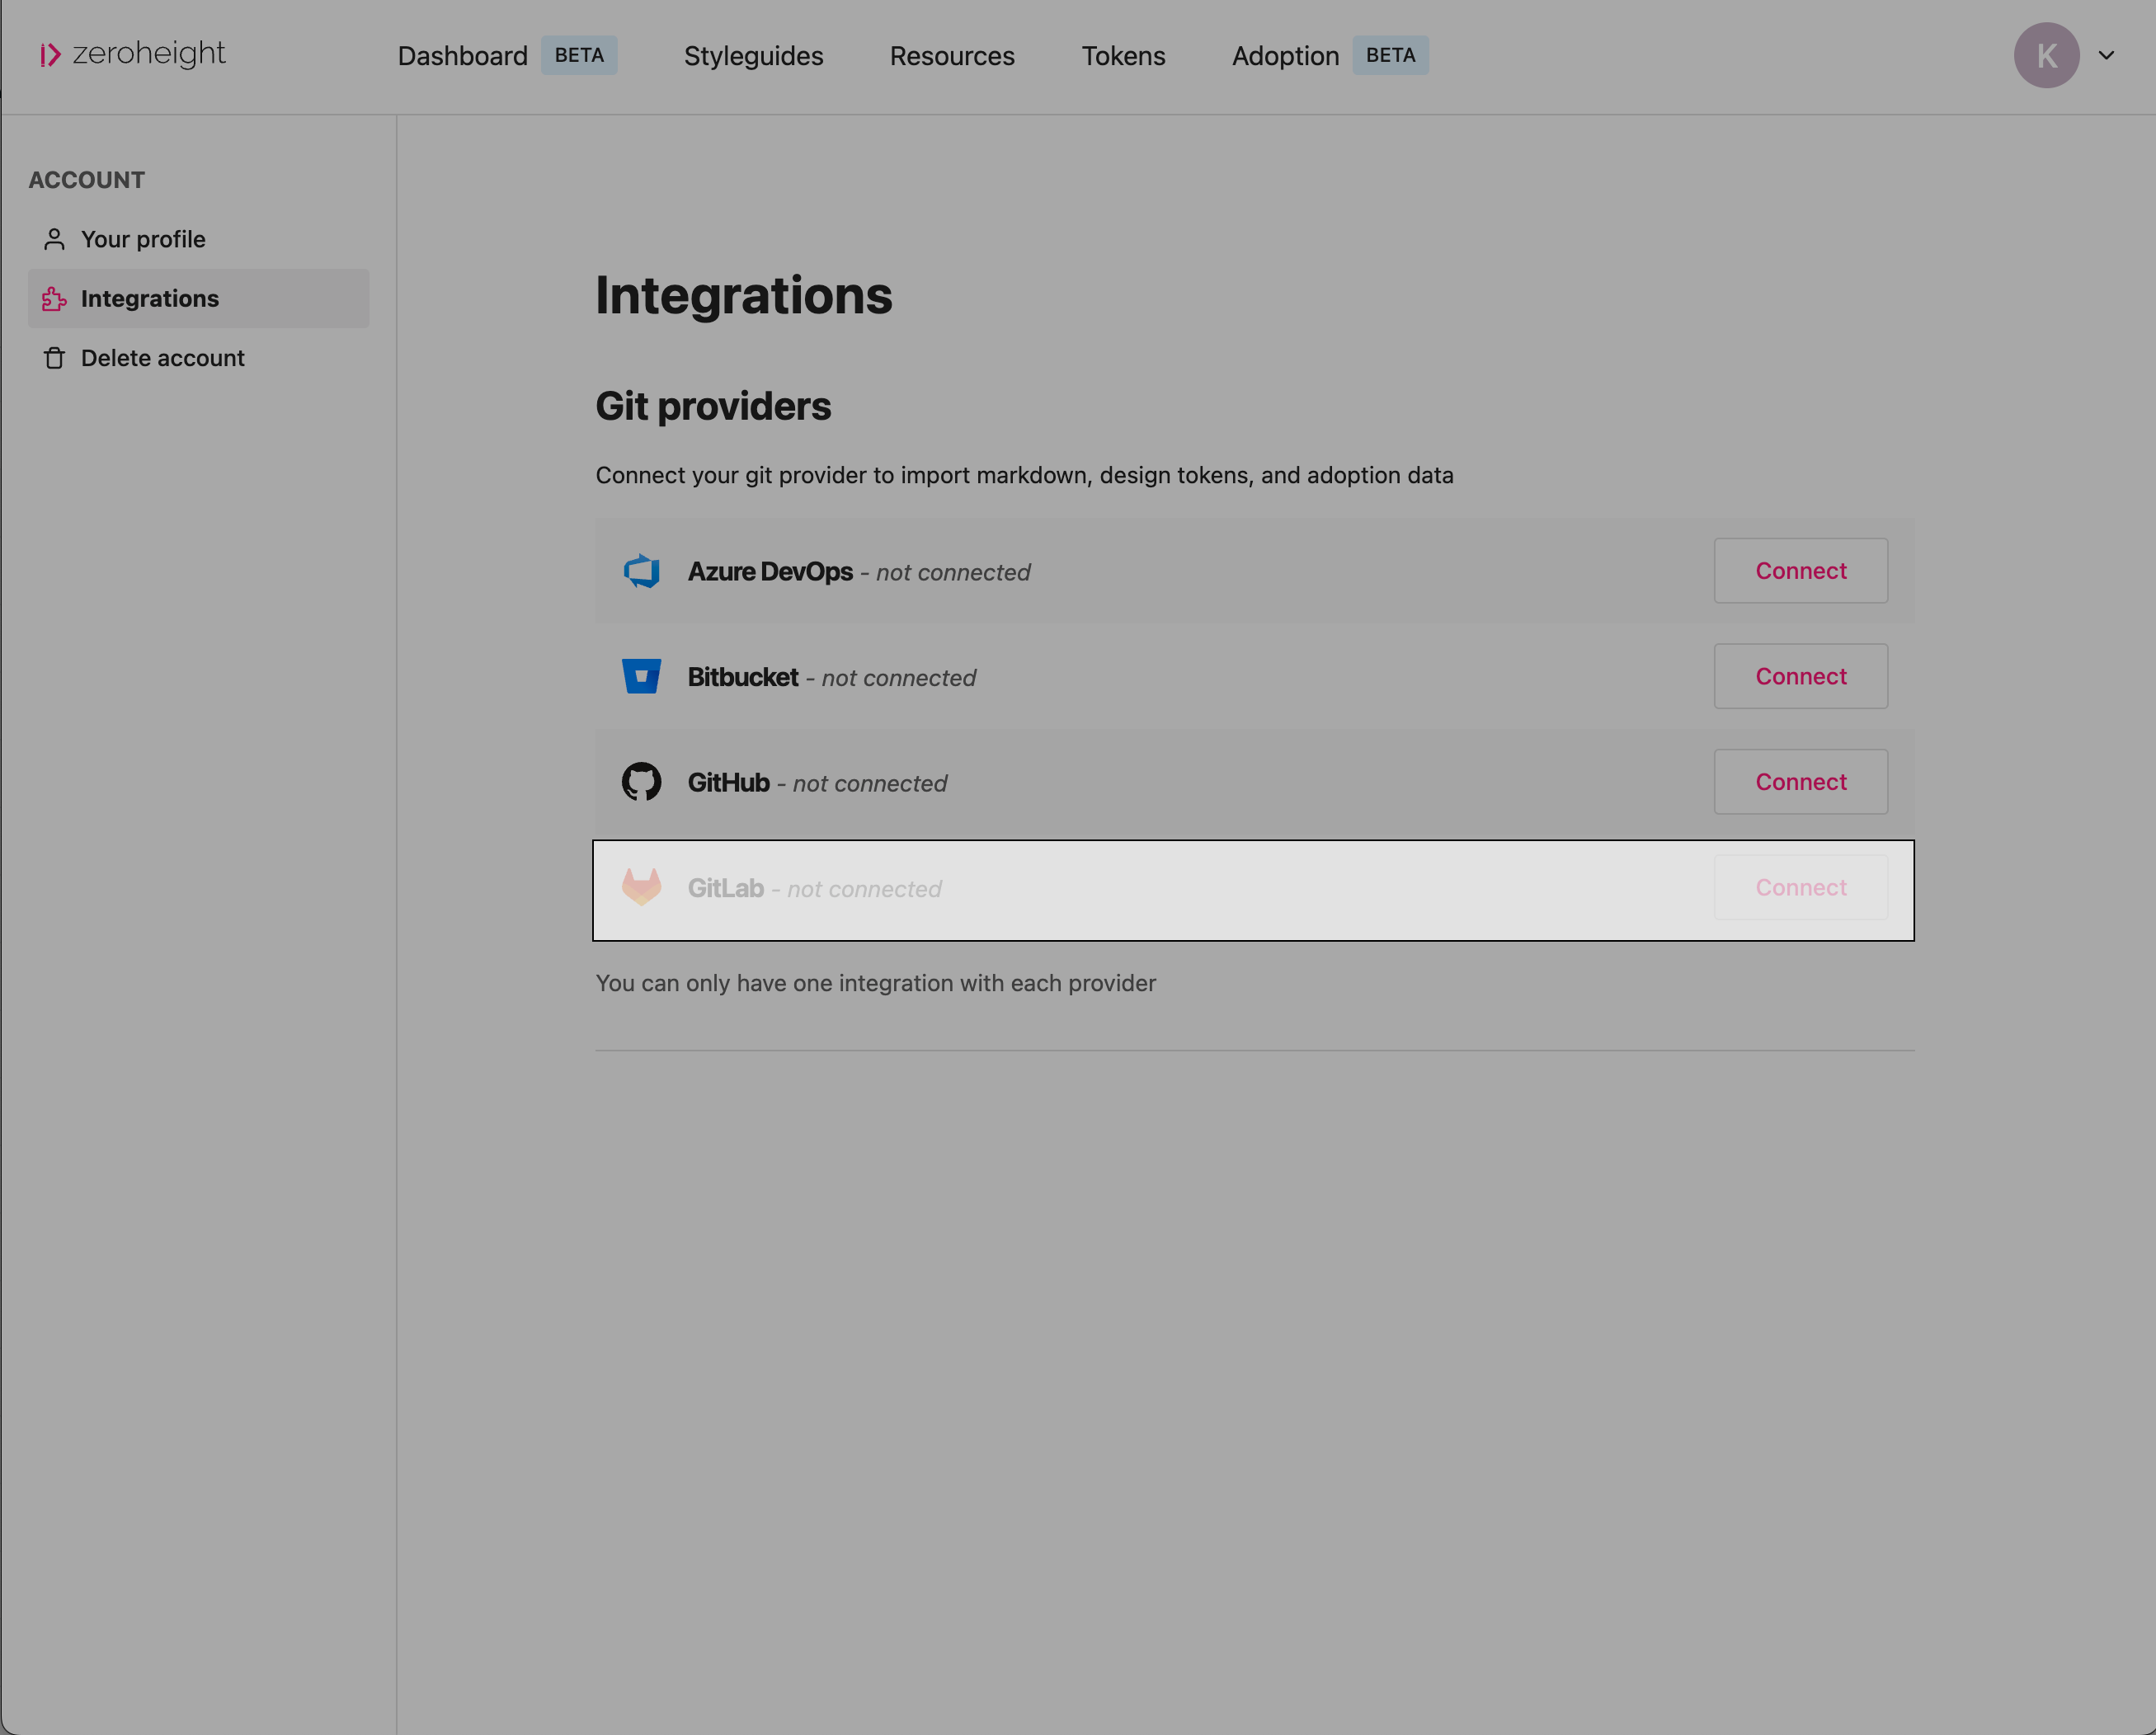The width and height of the screenshot is (2156, 1735).
Task: Click the Integrations page heading
Action: [743, 295]
